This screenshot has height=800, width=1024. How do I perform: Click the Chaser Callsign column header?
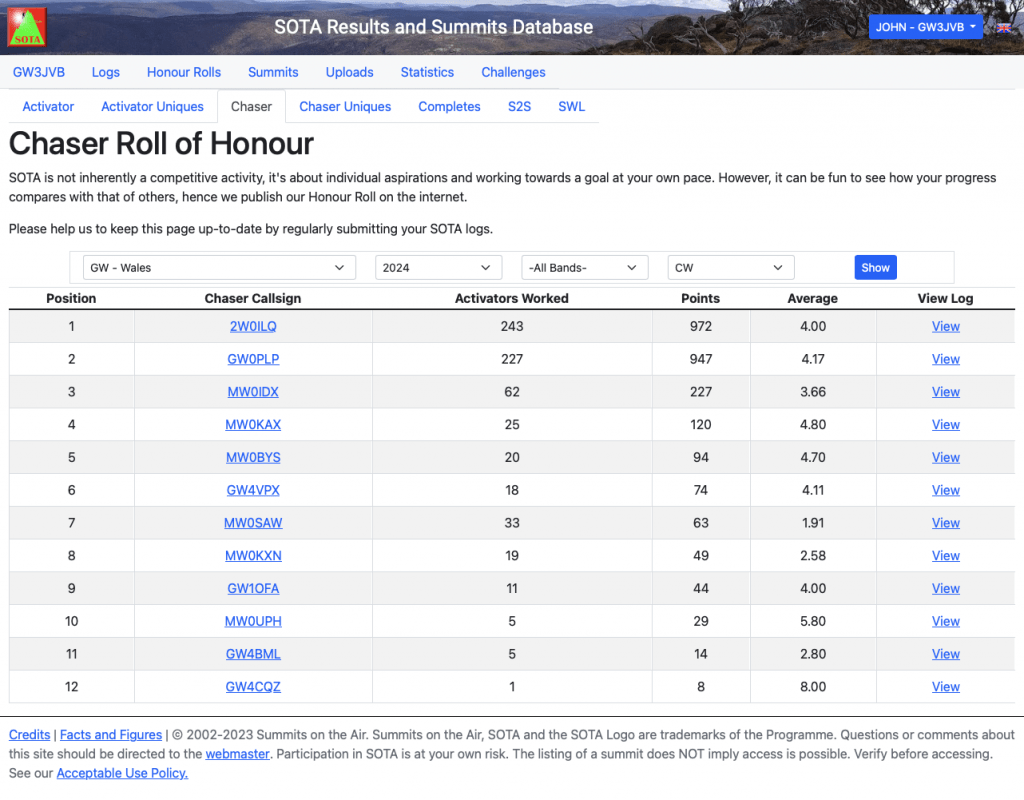click(253, 298)
